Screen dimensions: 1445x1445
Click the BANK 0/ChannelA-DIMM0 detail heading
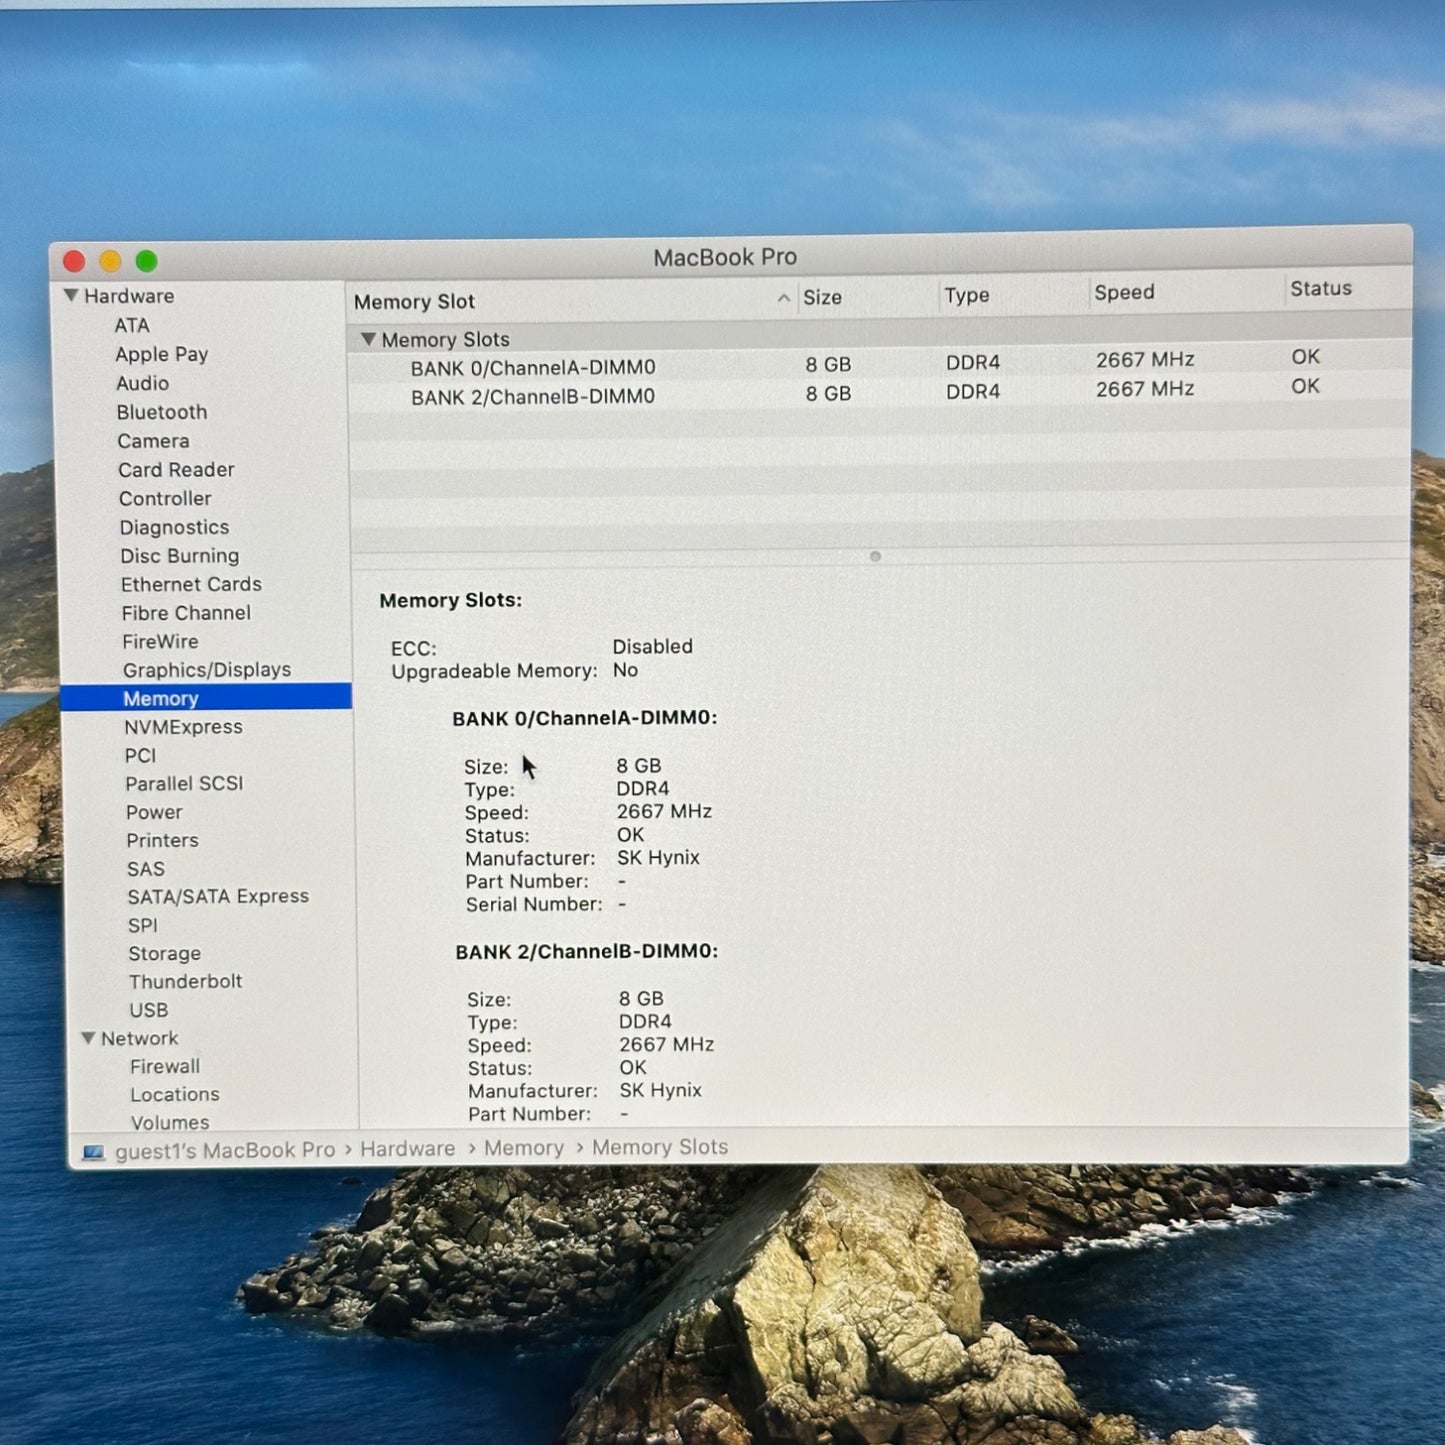coord(585,718)
